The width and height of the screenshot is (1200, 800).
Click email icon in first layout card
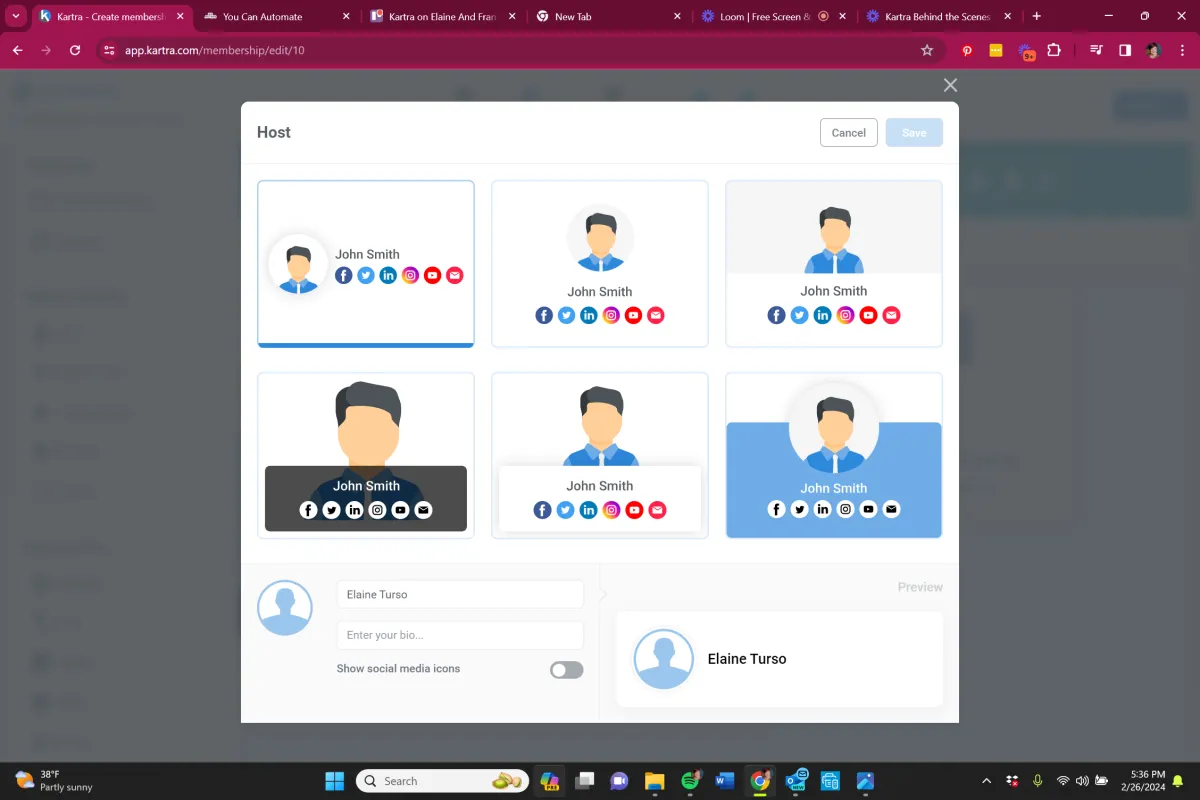pos(455,275)
